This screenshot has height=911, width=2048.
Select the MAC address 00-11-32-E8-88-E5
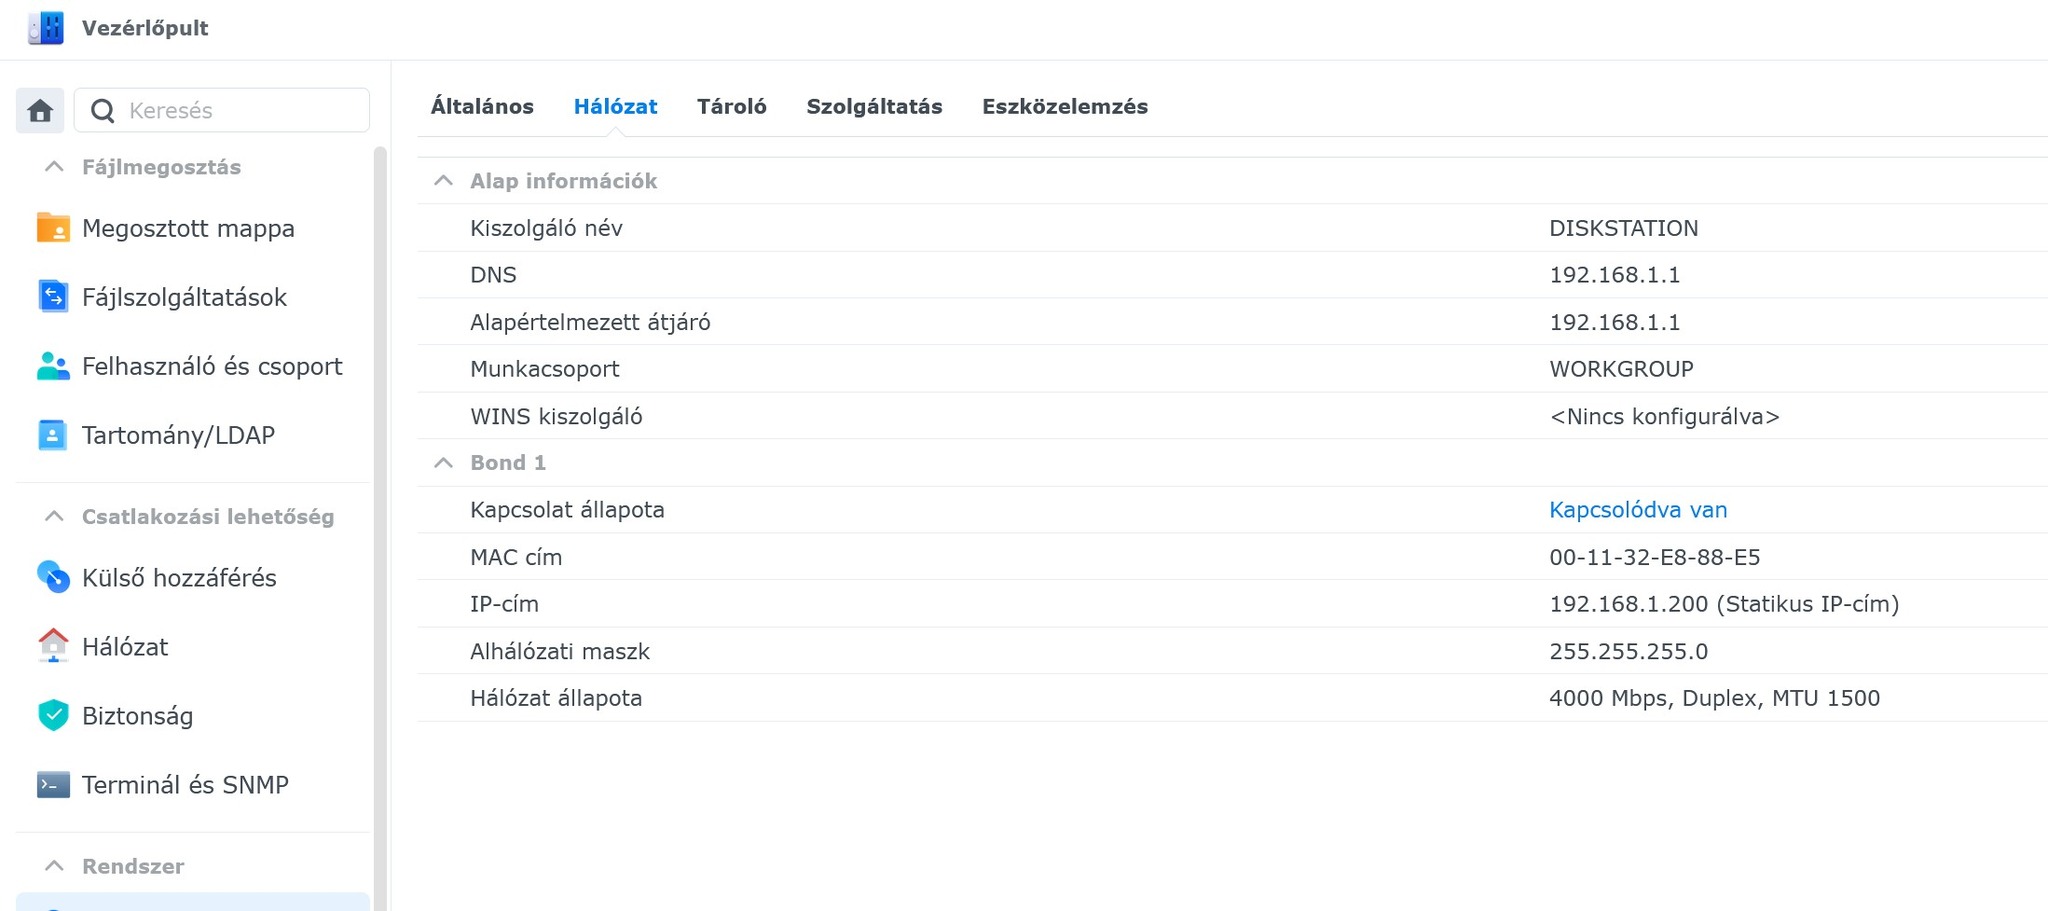coord(1655,557)
